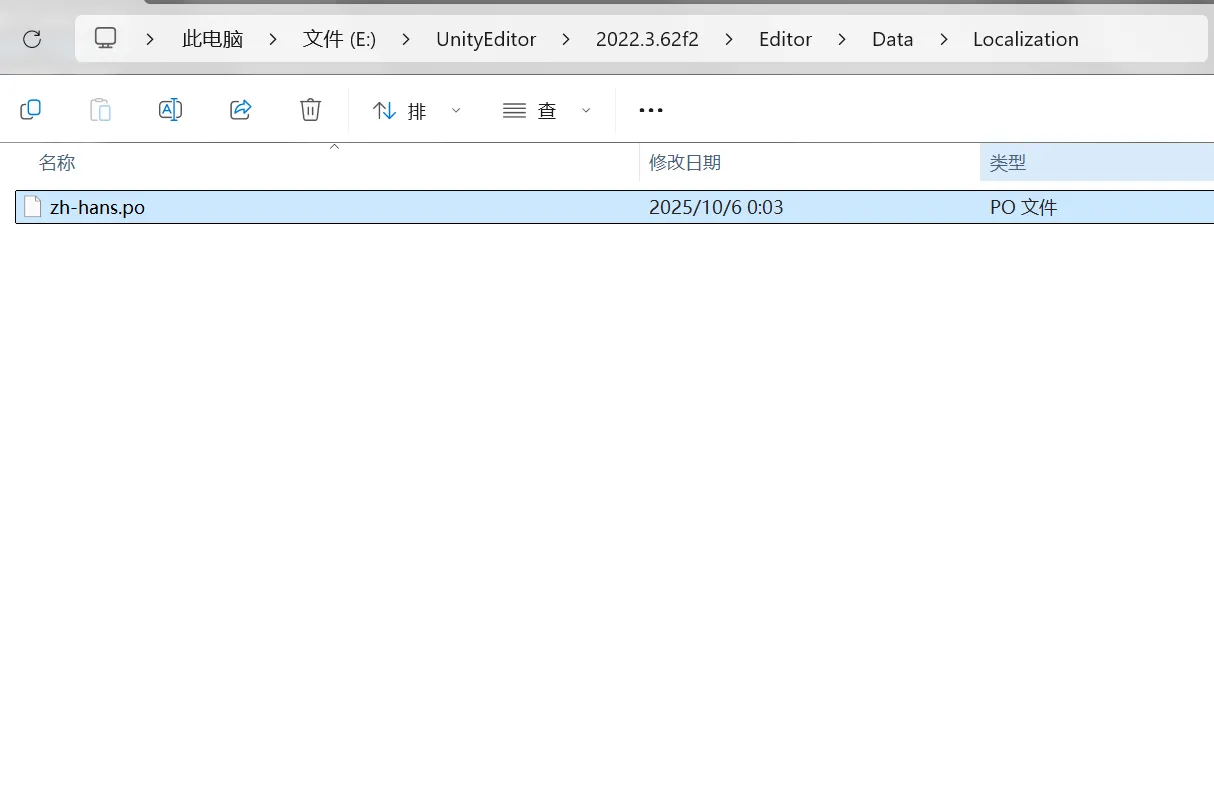Expand the chevron right after UnityEditor
1214x801 pixels.
point(566,40)
